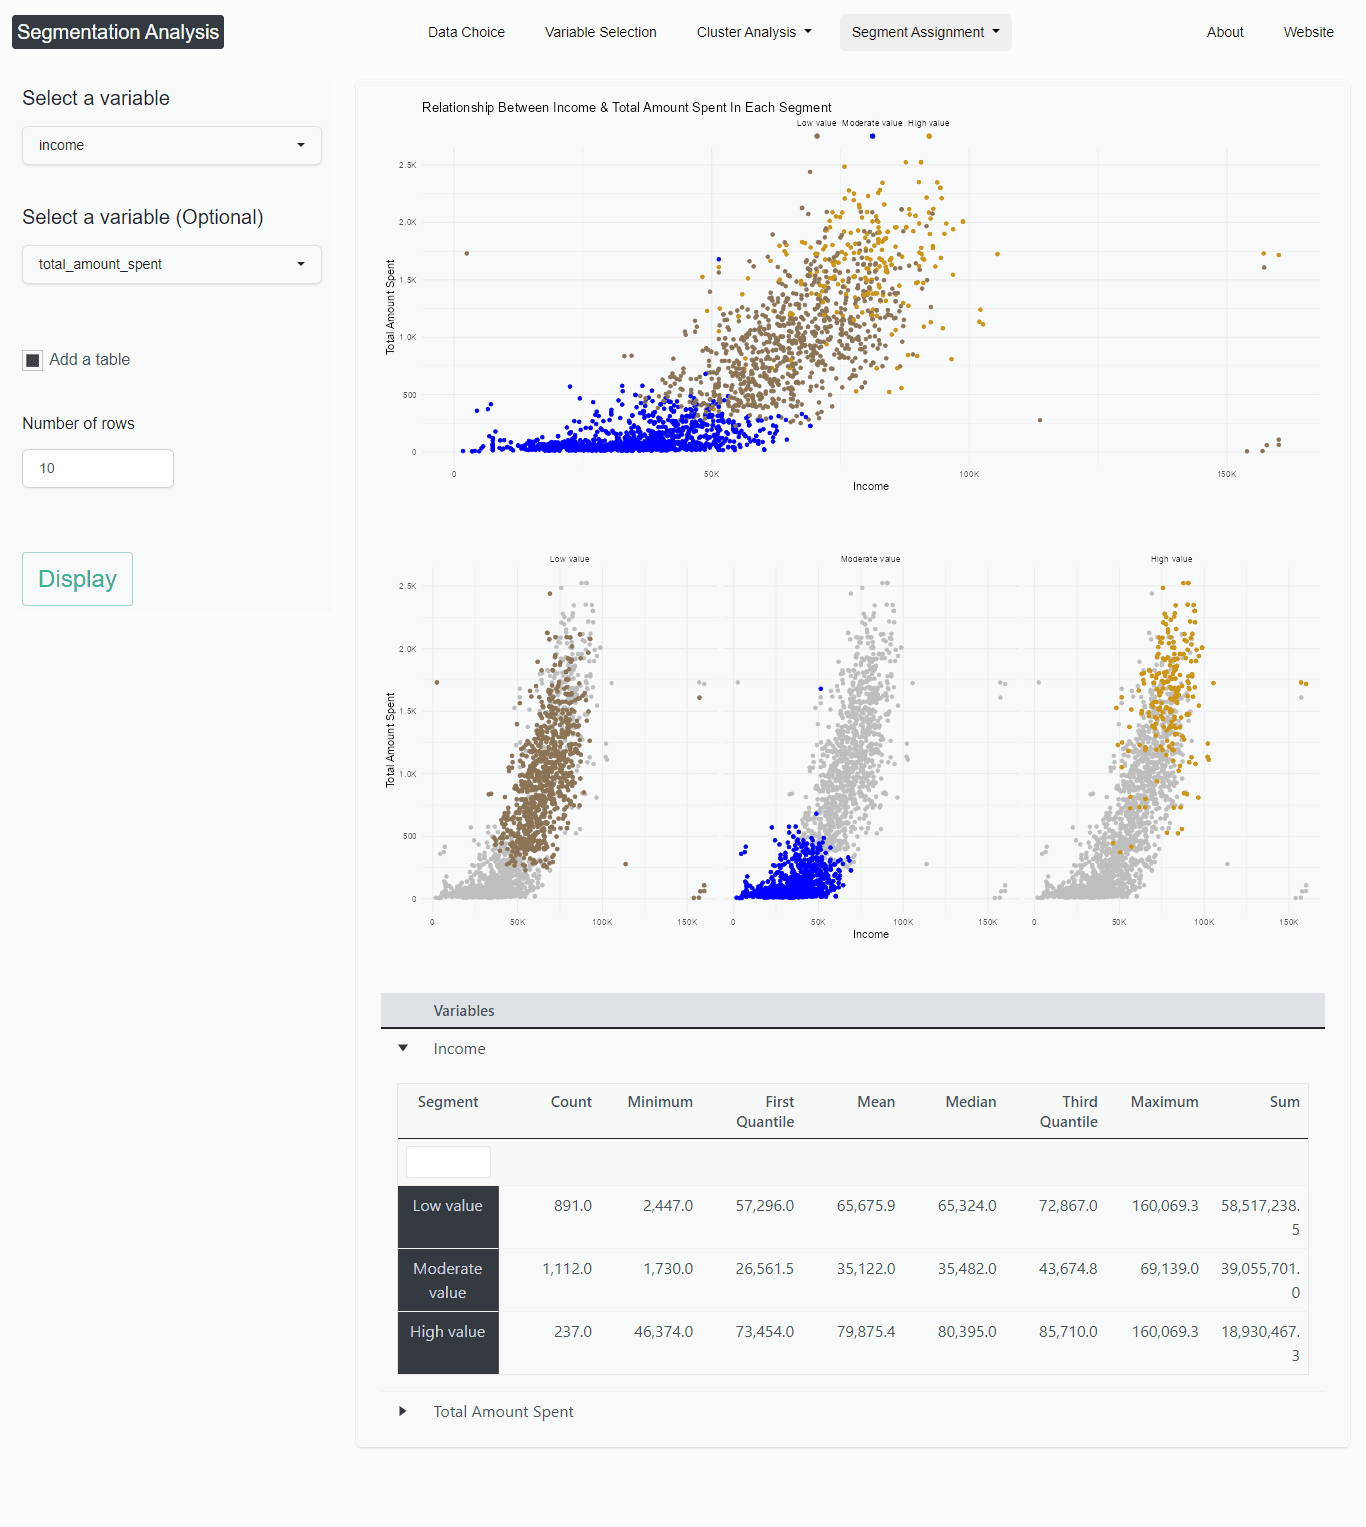
Task: Click the Segmentation Analysis brand title
Action: pos(118,32)
